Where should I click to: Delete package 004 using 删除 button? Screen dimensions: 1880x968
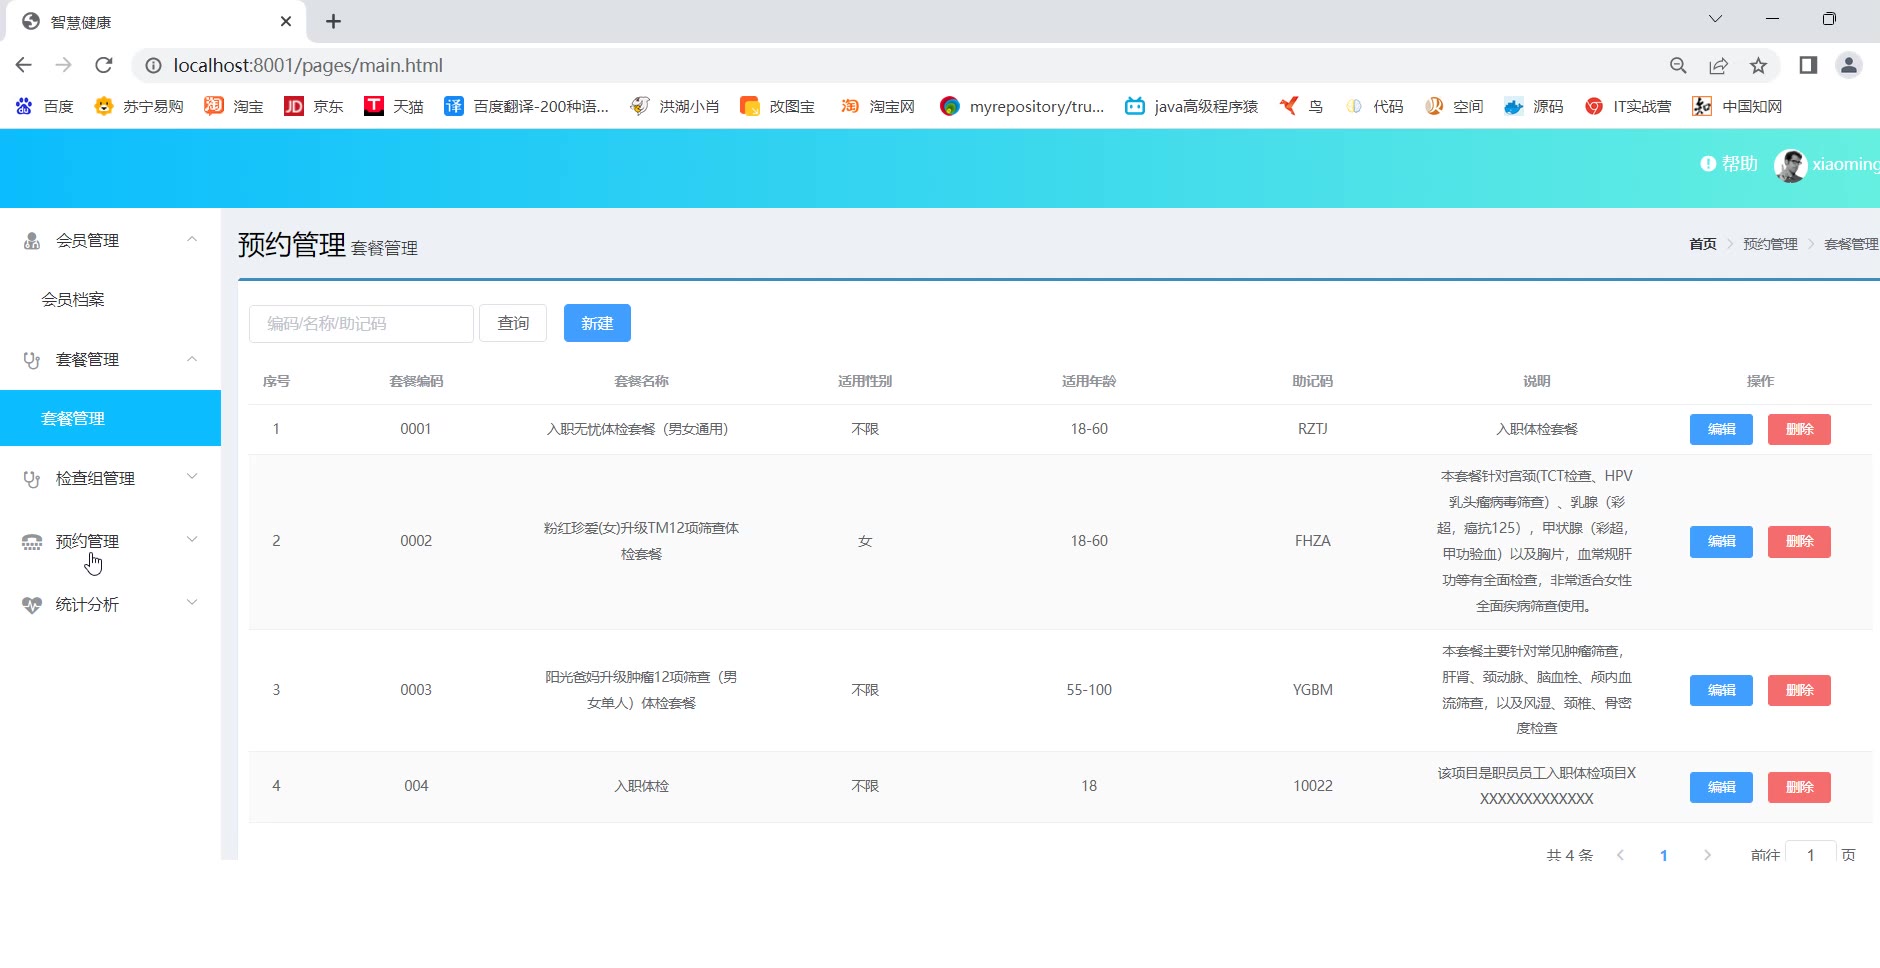1799,787
